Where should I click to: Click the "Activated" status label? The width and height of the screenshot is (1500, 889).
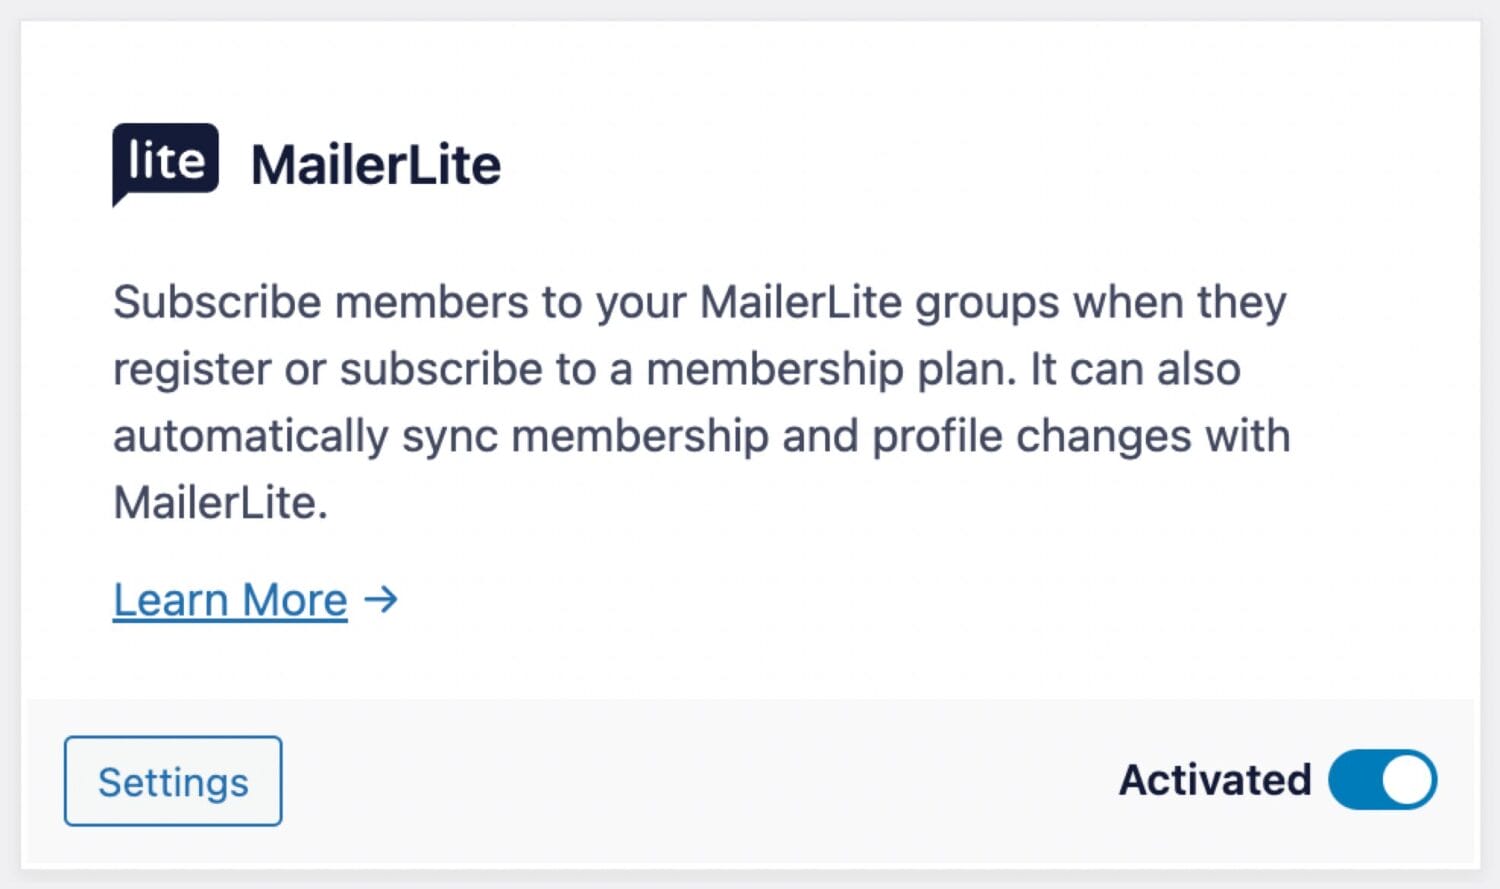click(x=1215, y=780)
